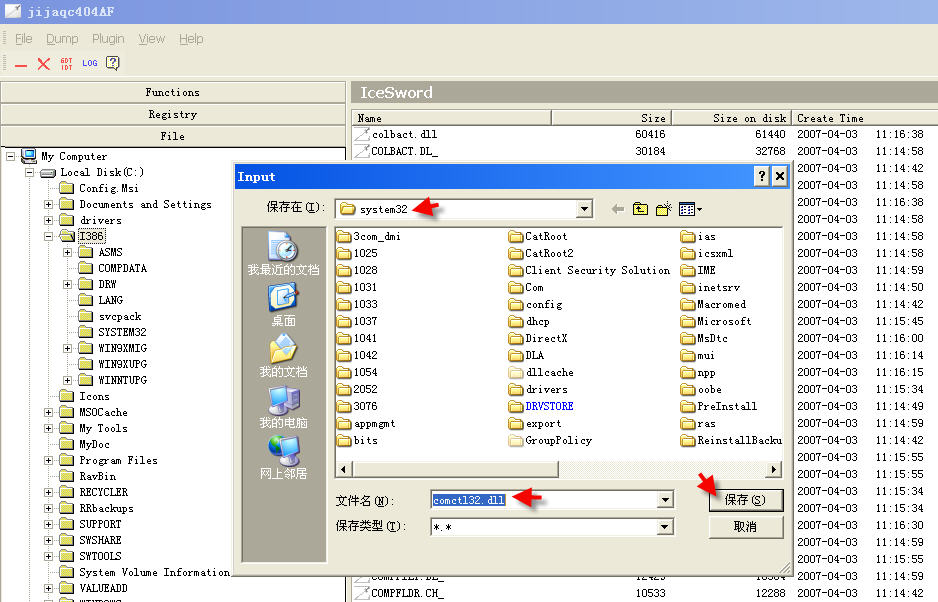Select the 3com_dmi folder
The height and width of the screenshot is (602, 938).
point(368,236)
